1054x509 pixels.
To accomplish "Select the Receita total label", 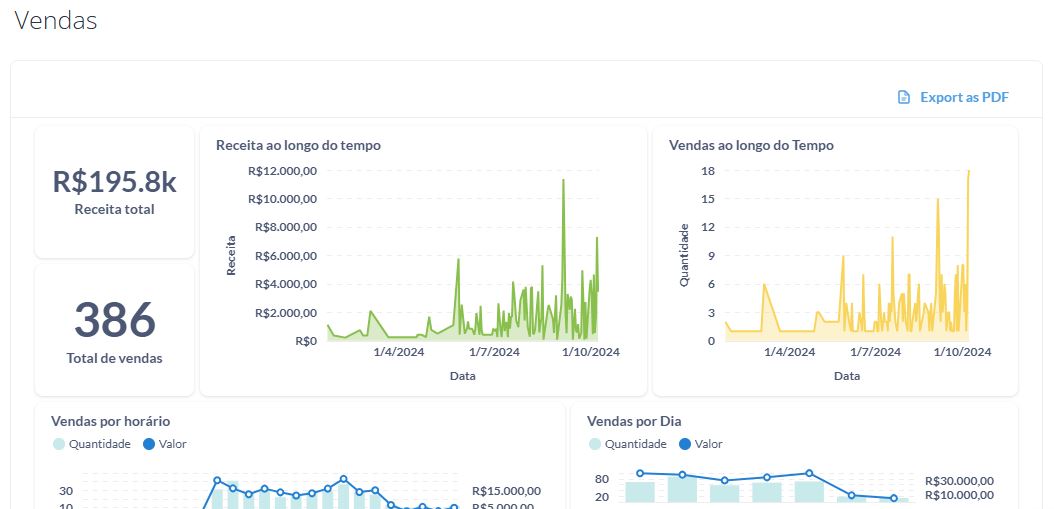I will (x=114, y=209).
